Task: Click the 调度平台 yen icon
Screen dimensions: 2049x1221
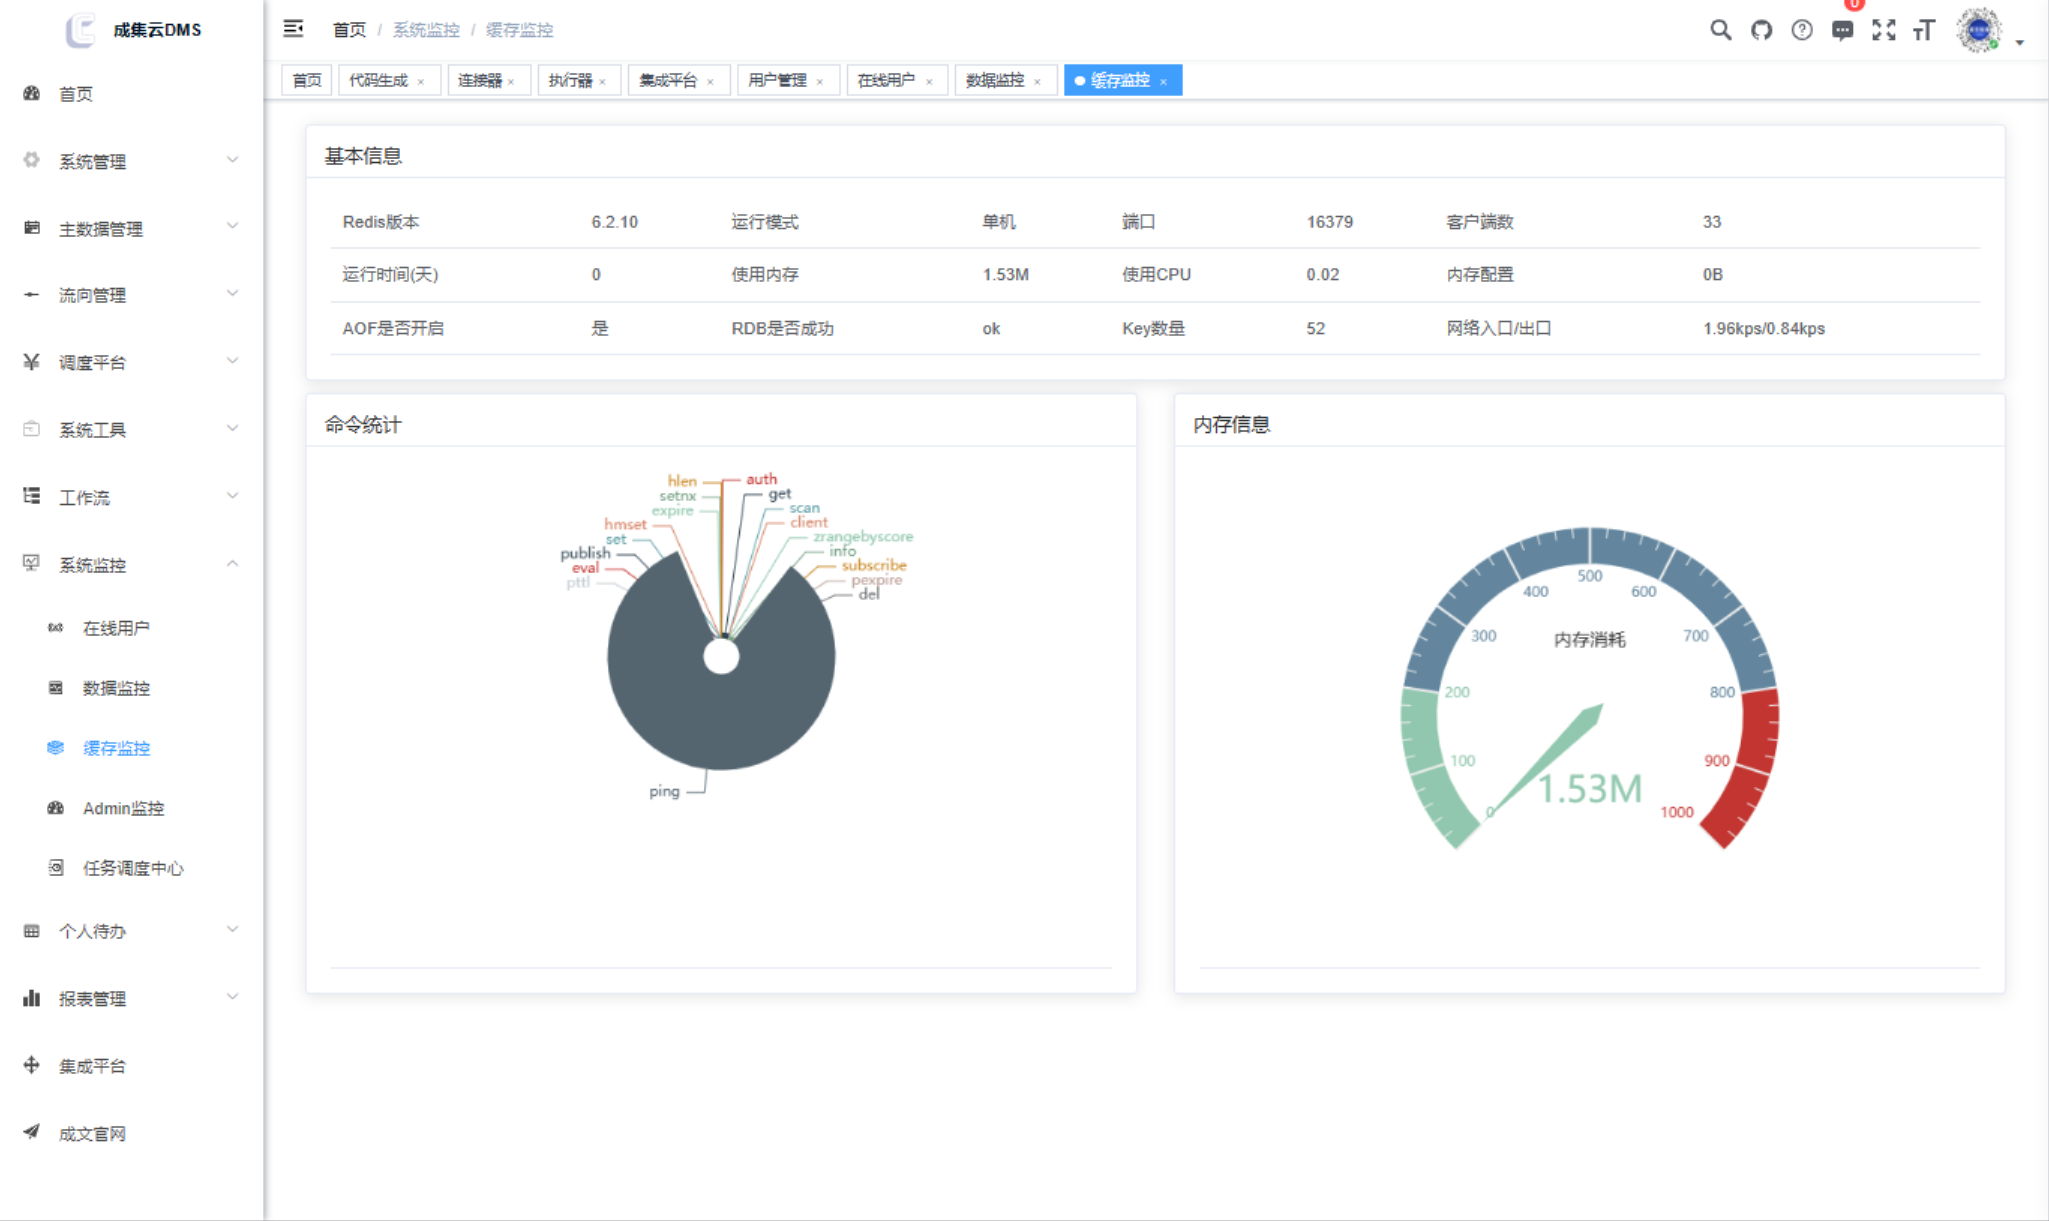Action: (x=32, y=362)
